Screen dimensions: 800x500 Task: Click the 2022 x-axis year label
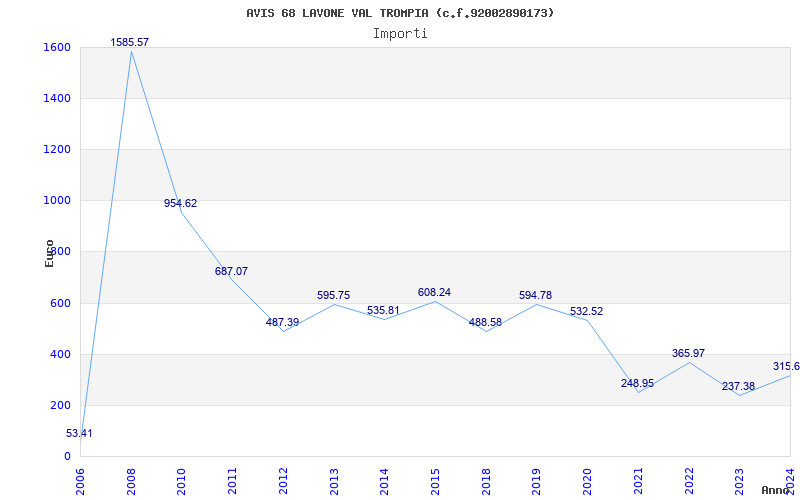pos(688,481)
